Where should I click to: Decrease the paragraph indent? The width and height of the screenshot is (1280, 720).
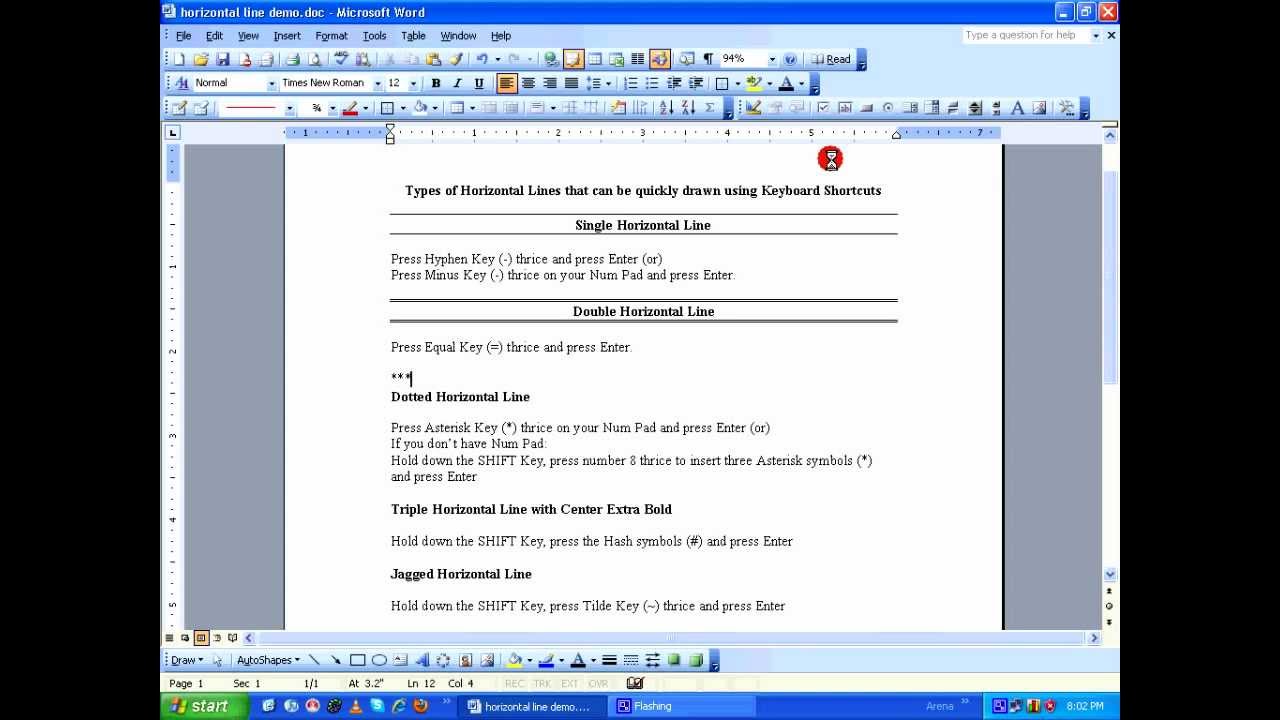tap(674, 83)
